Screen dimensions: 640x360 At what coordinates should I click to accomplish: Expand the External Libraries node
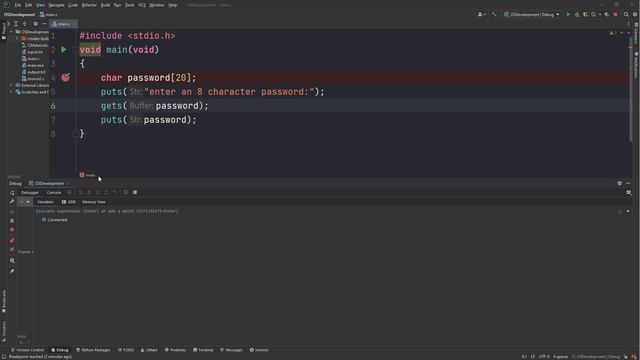click(x=11, y=85)
